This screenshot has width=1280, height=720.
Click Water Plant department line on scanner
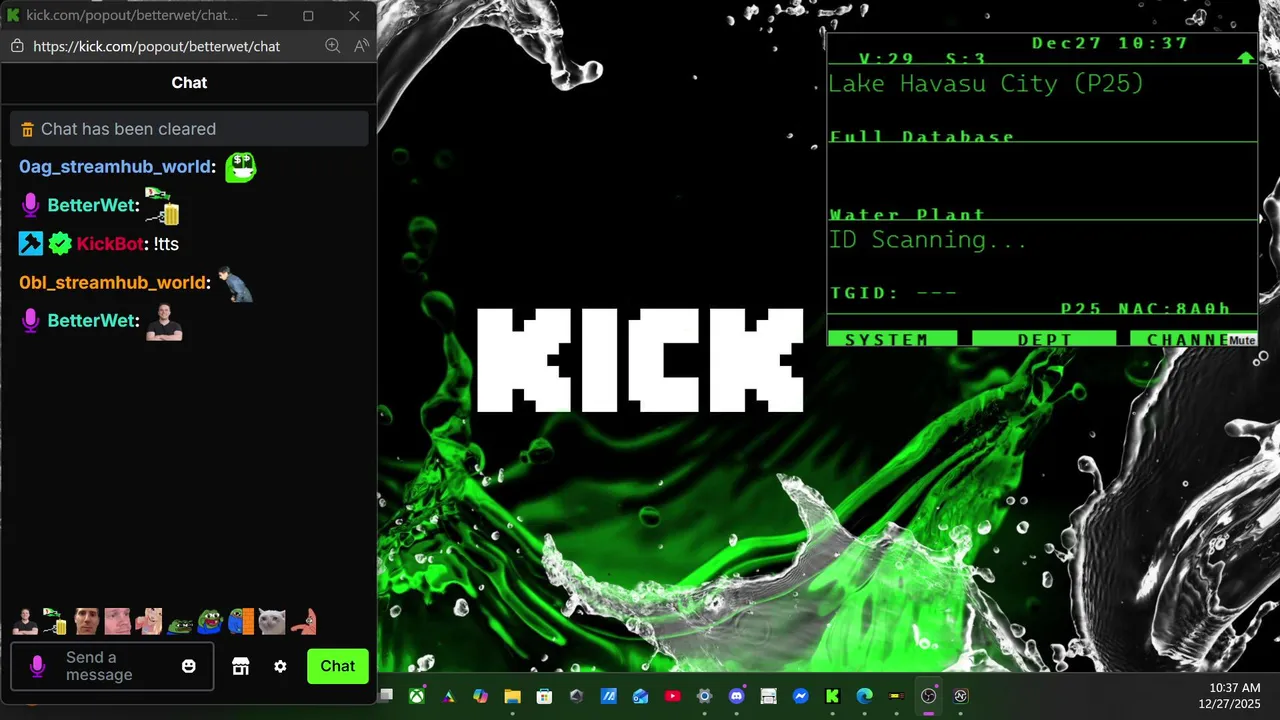point(907,215)
